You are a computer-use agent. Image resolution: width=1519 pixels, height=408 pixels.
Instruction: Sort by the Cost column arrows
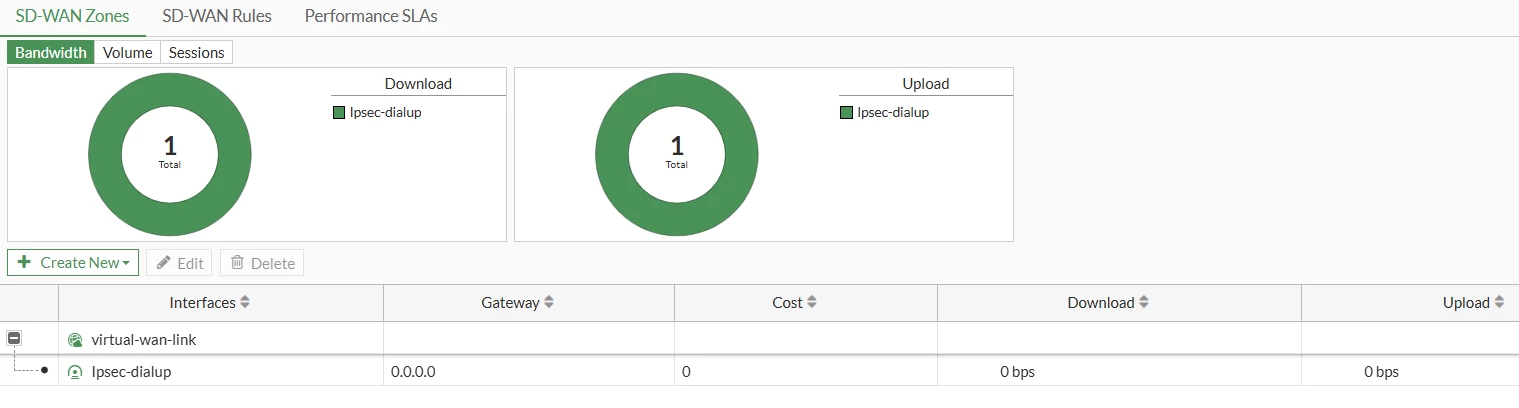pyautogui.click(x=812, y=302)
